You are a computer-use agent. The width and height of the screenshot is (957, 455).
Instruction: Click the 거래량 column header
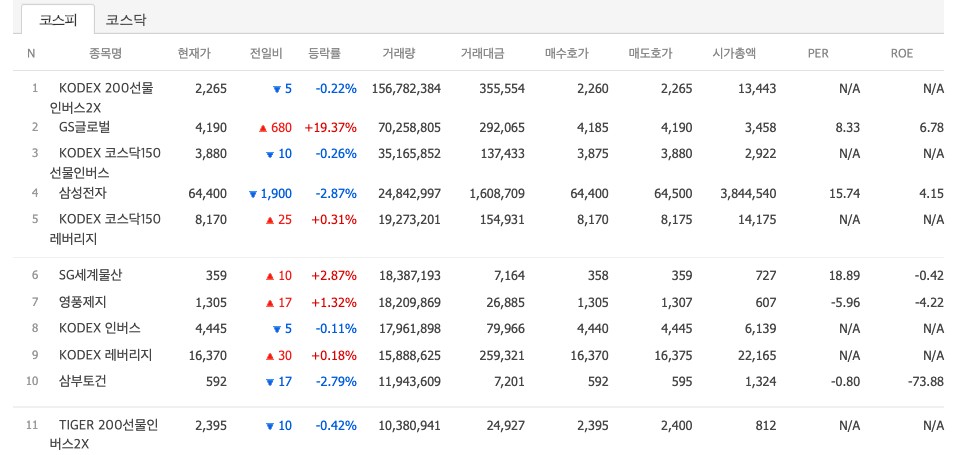(x=399, y=54)
